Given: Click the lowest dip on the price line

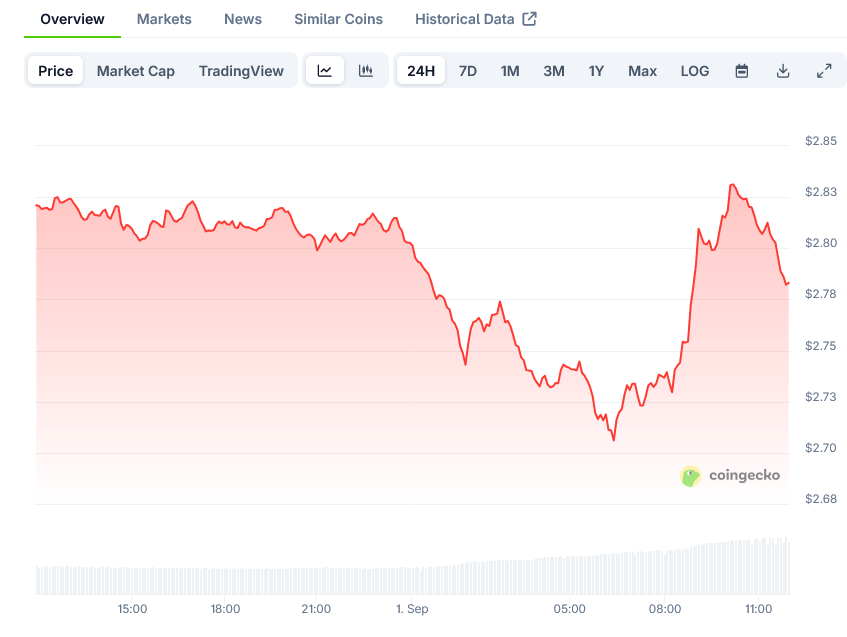Looking at the screenshot, I should [x=614, y=439].
